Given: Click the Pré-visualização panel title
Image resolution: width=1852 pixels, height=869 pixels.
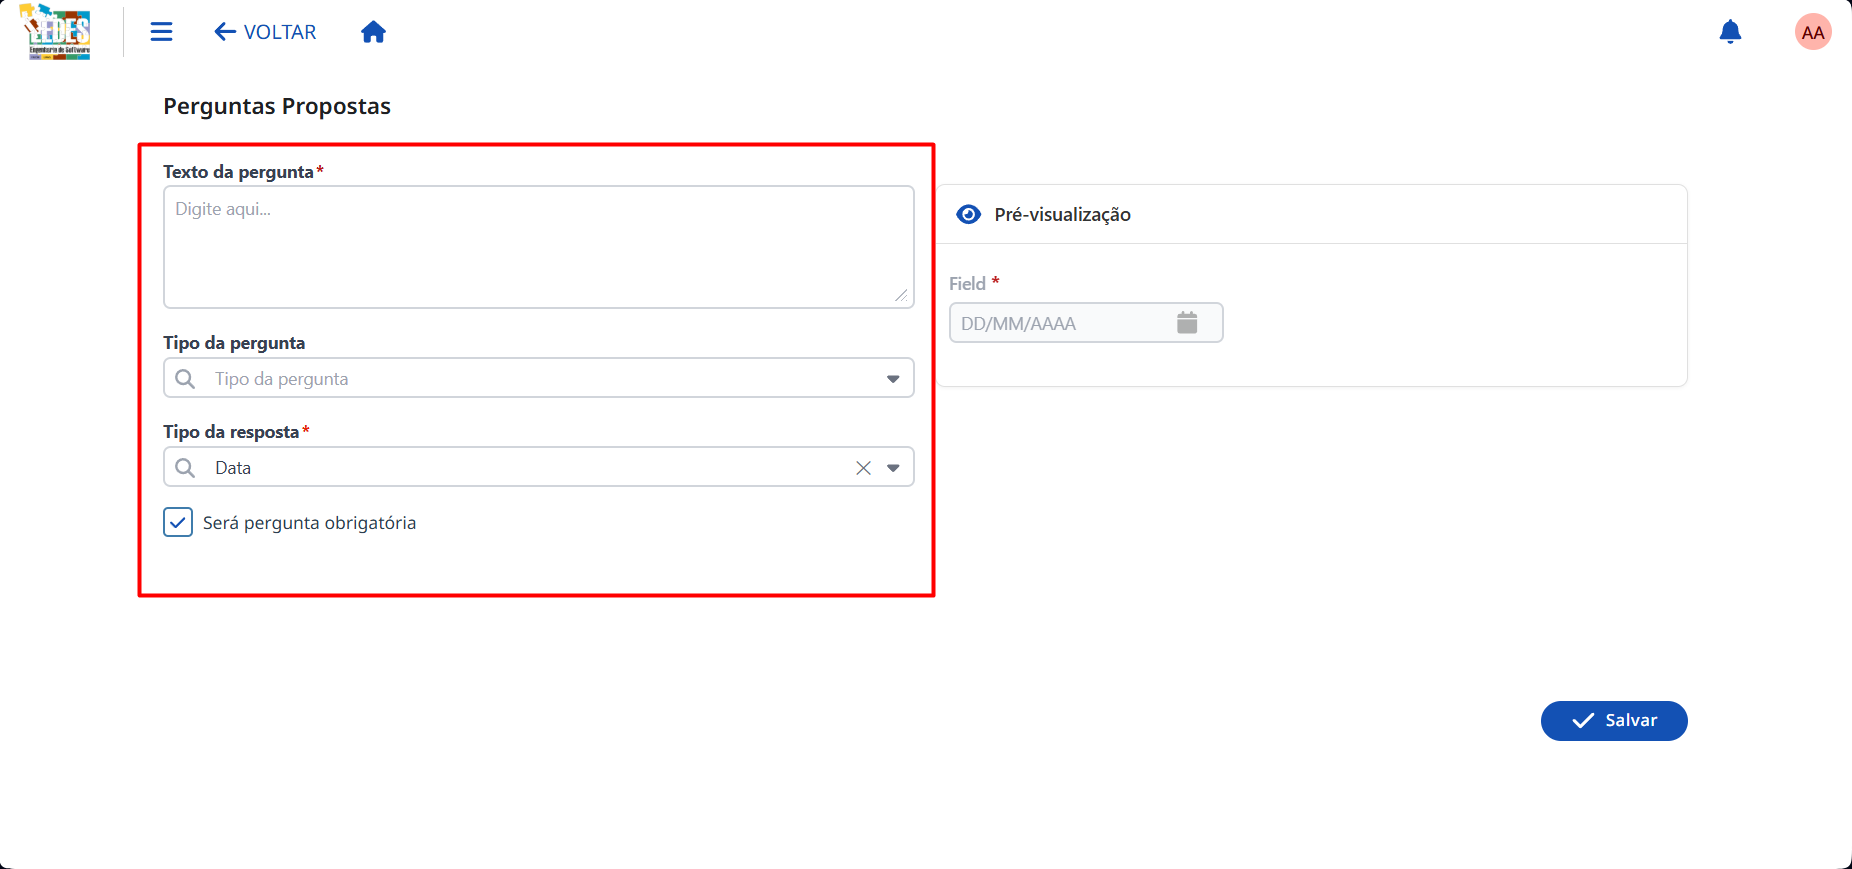Looking at the screenshot, I should (x=1063, y=214).
